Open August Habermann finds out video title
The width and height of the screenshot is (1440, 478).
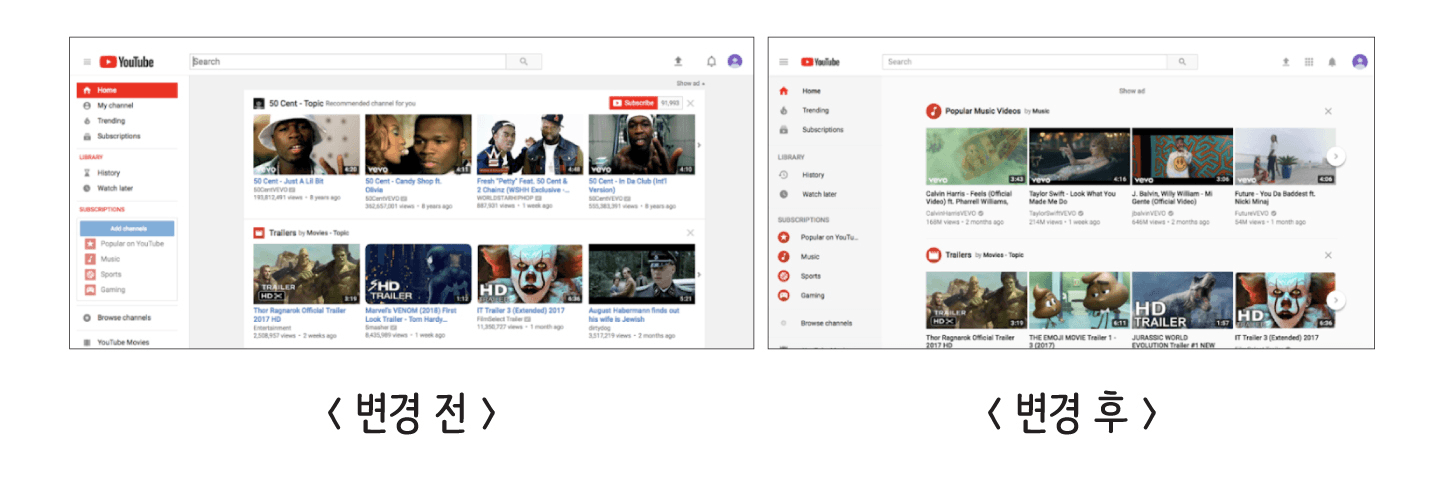[x=634, y=315]
